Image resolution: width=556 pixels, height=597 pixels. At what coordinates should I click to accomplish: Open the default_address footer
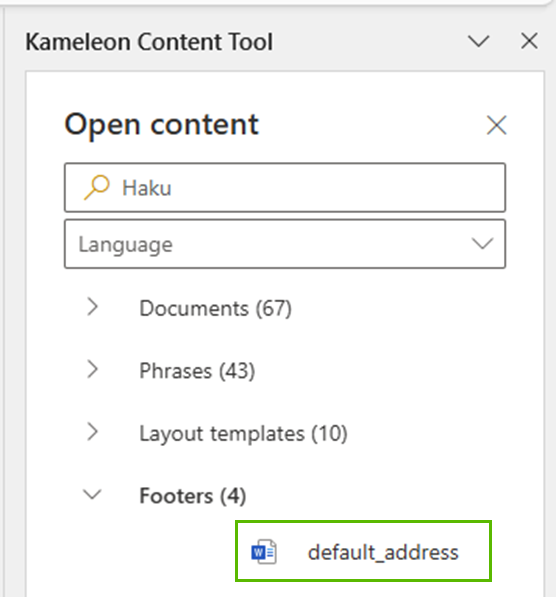pyautogui.click(x=383, y=552)
